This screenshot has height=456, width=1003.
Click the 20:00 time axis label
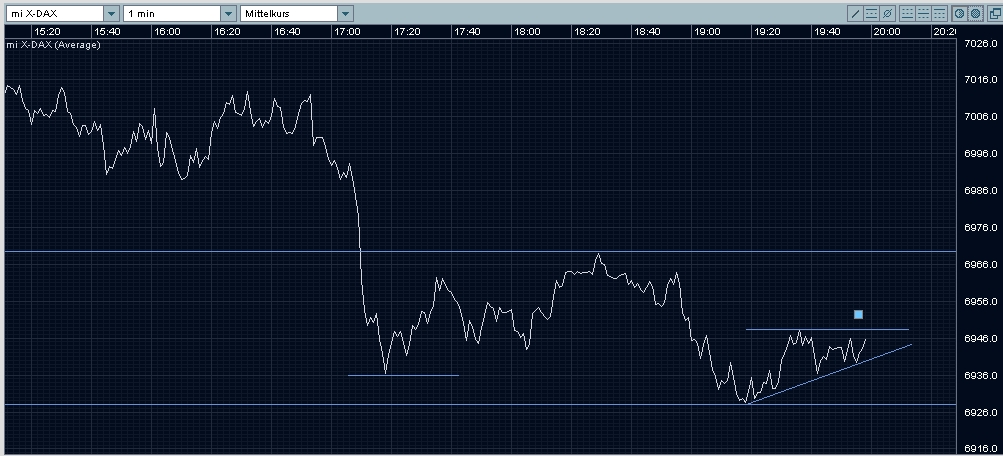887,32
